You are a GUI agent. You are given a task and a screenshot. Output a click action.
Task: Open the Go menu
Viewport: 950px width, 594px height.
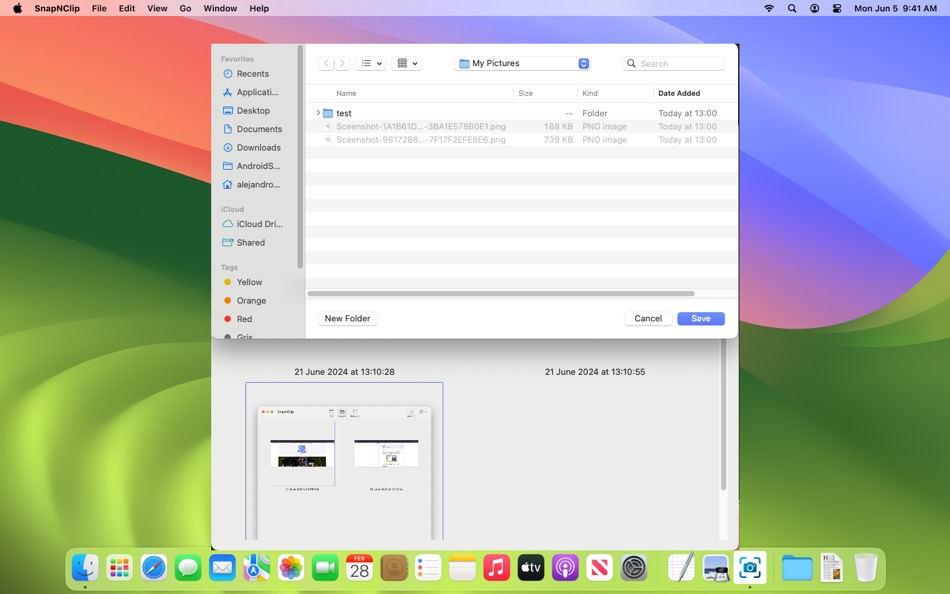[185, 8]
